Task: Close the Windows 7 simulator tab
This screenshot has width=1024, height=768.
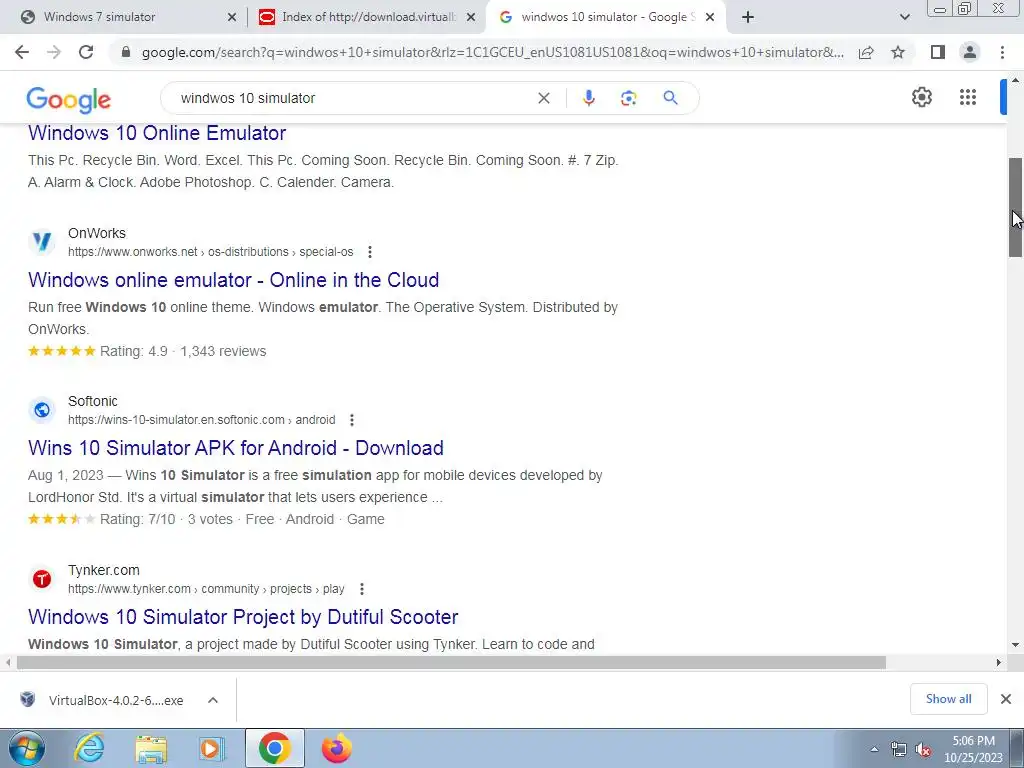Action: pos(231,17)
